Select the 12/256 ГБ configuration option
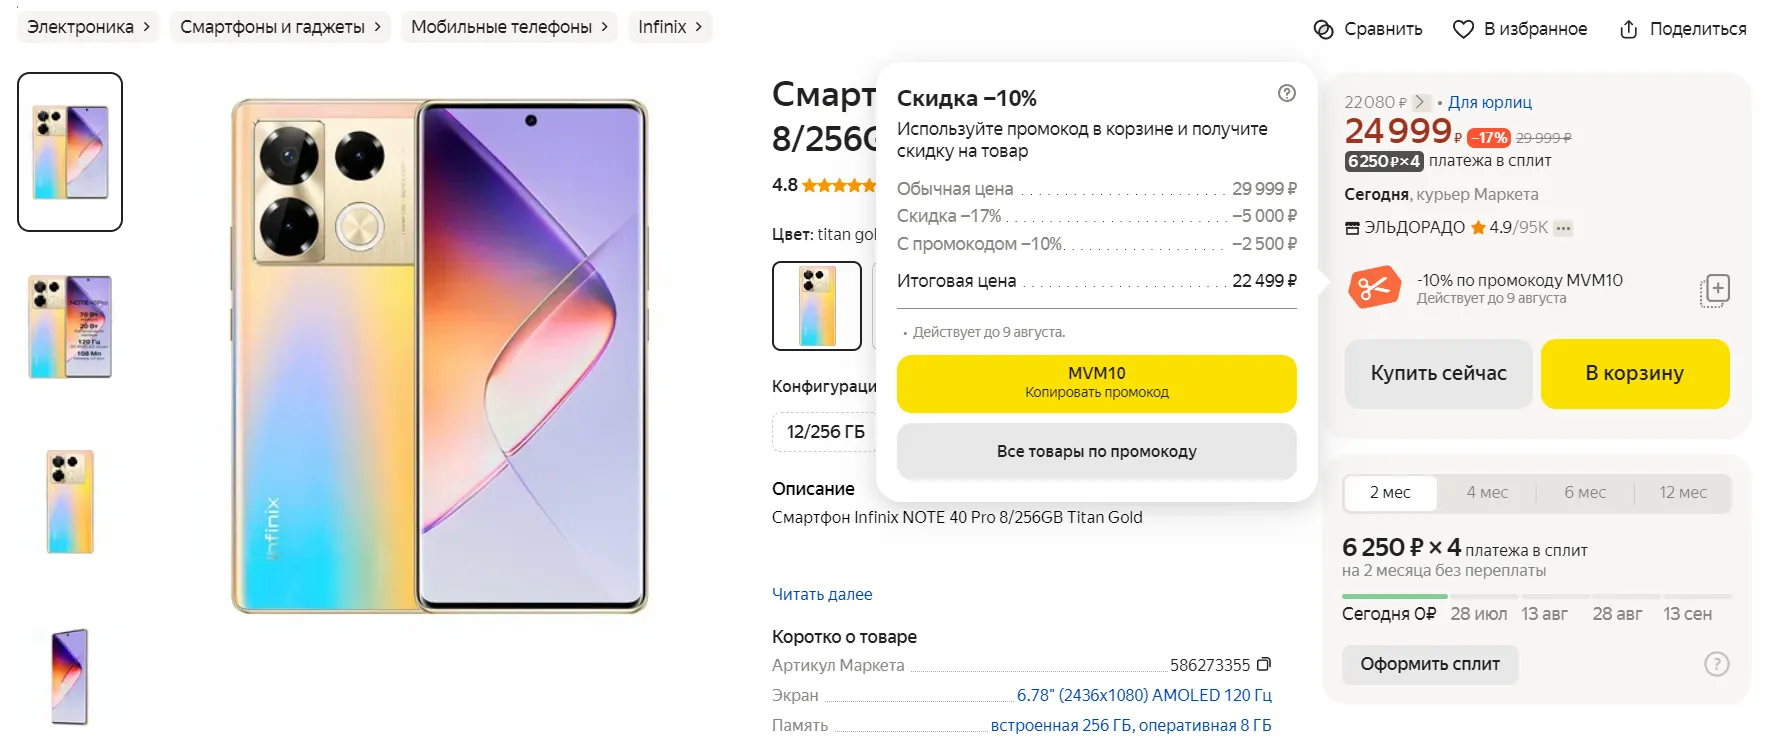1772x744 pixels. tap(825, 432)
